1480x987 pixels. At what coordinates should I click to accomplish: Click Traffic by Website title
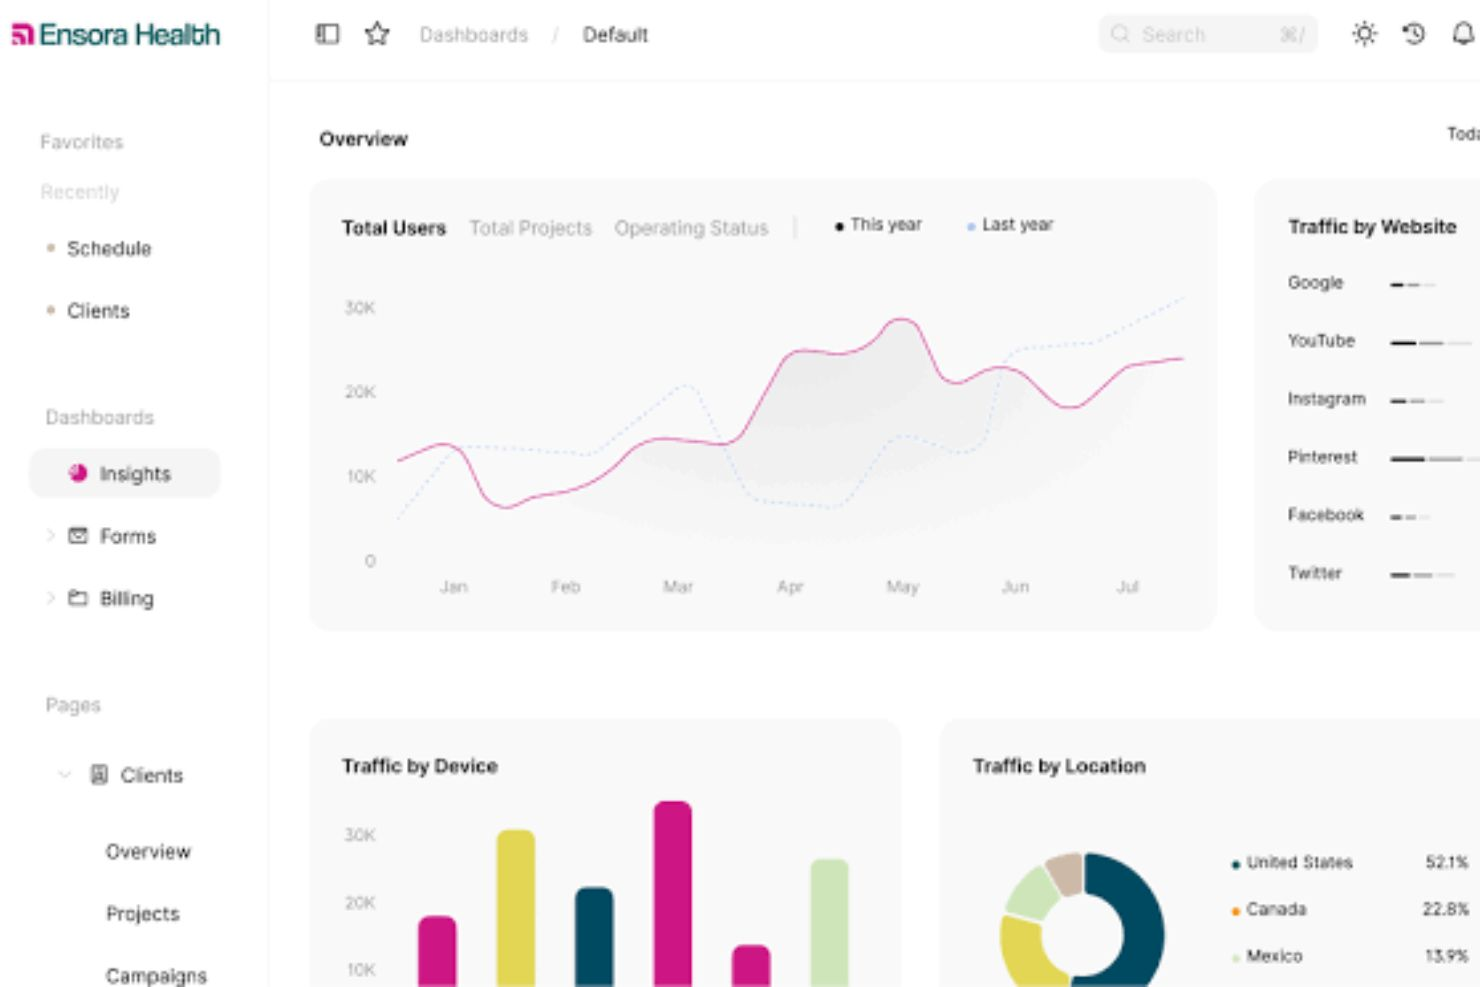coord(1372,227)
